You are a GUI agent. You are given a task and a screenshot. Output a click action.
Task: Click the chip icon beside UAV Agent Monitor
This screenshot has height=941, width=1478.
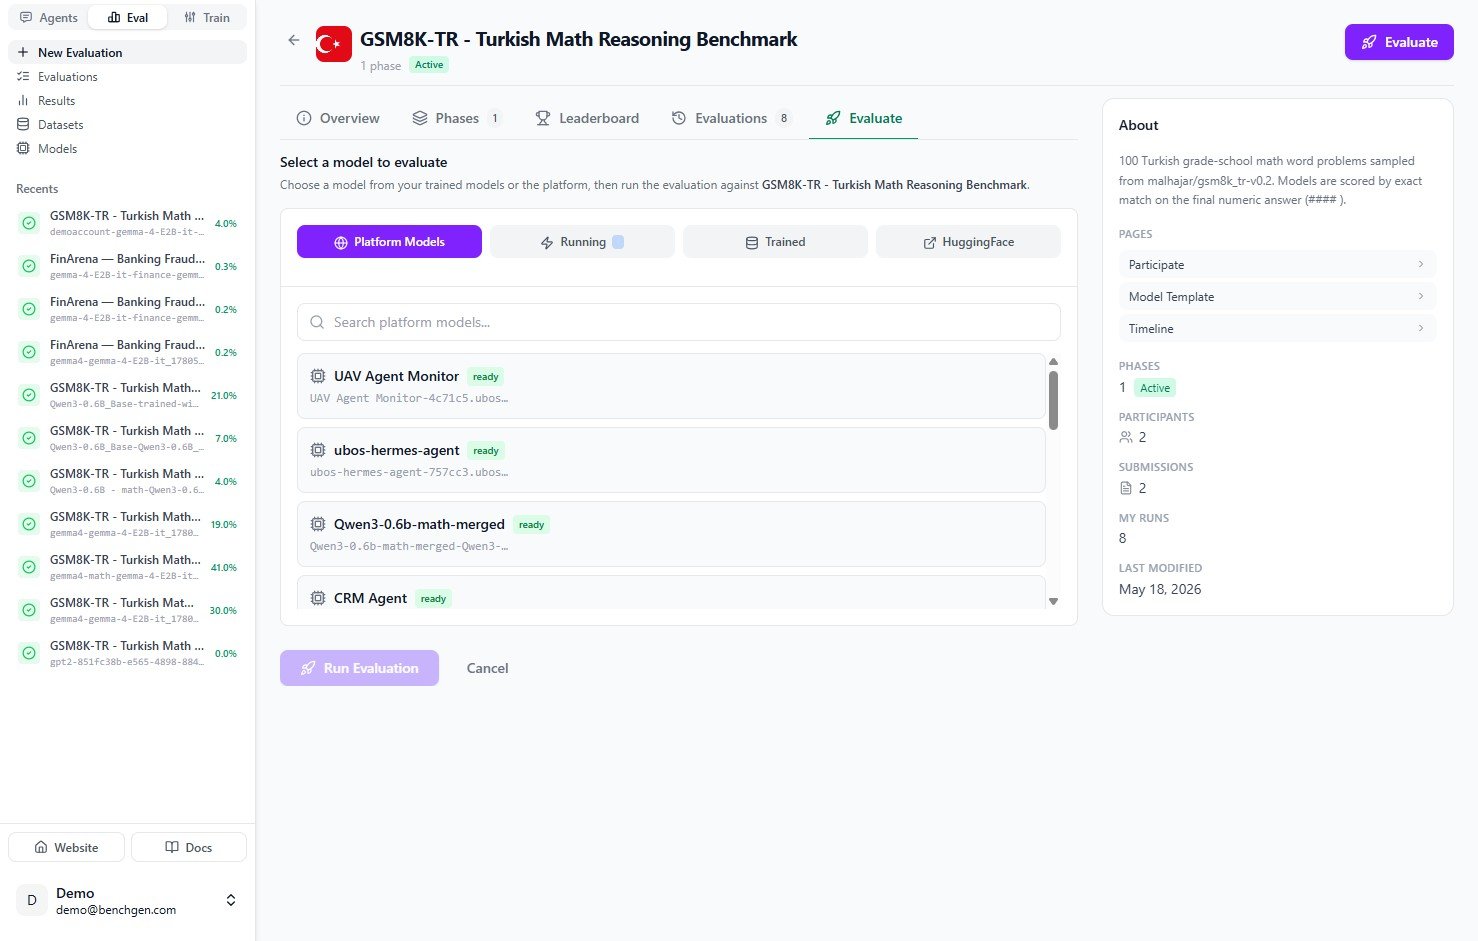pos(318,376)
